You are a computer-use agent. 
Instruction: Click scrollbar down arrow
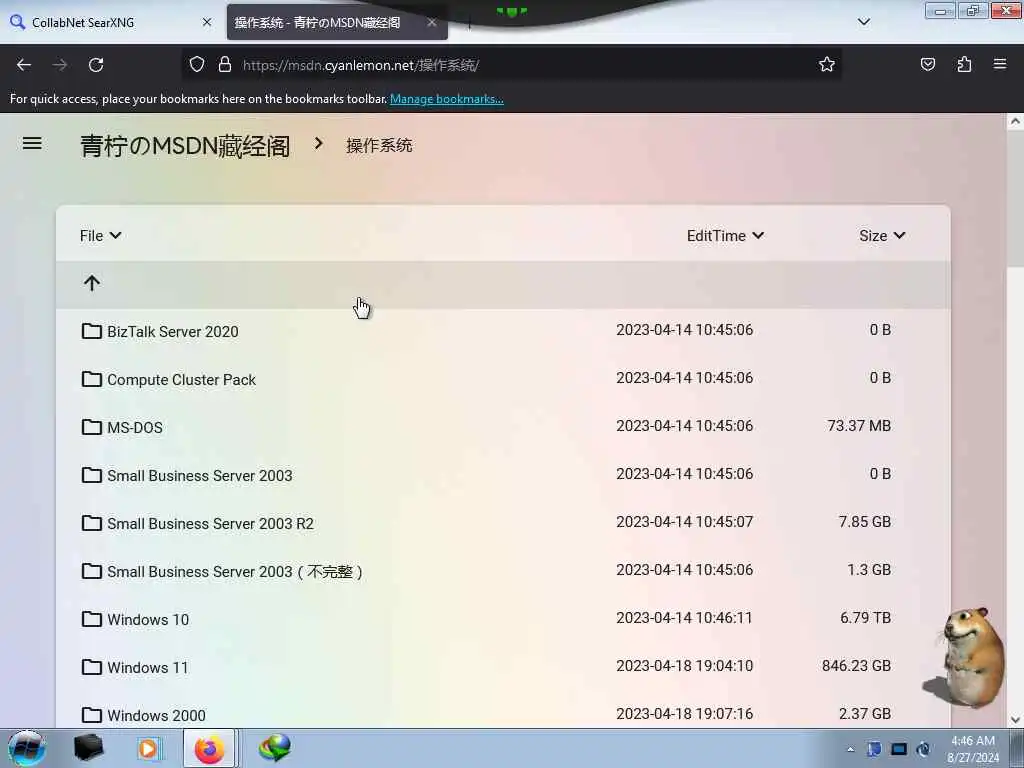pos(1015,720)
